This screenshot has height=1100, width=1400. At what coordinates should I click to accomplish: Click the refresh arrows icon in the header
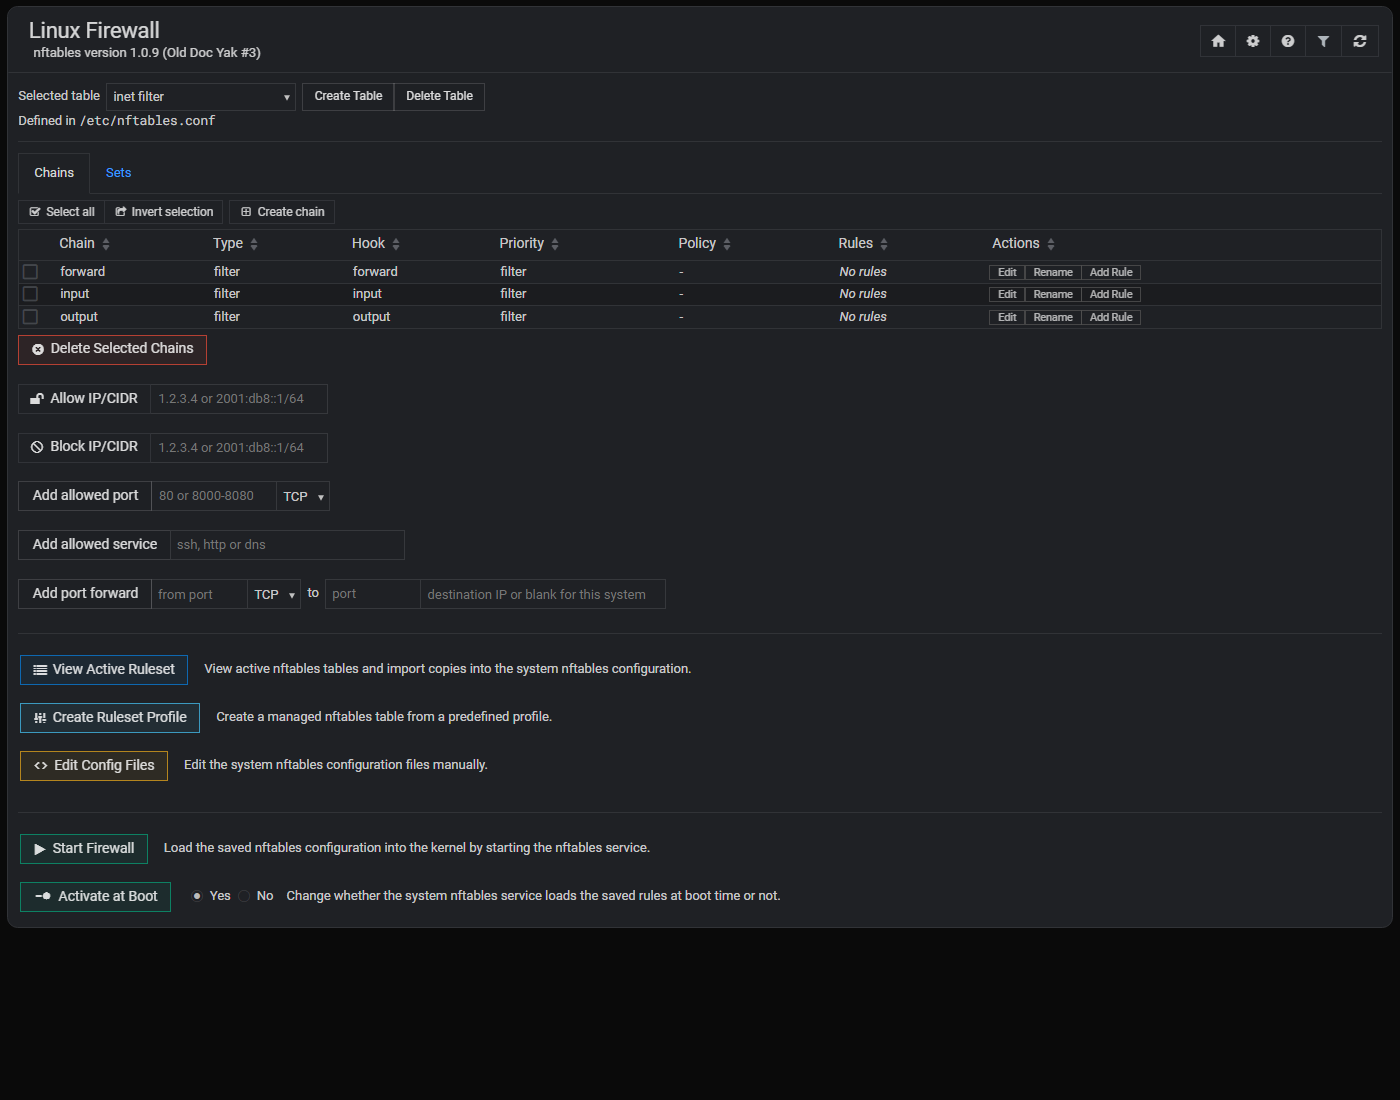click(1360, 41)
